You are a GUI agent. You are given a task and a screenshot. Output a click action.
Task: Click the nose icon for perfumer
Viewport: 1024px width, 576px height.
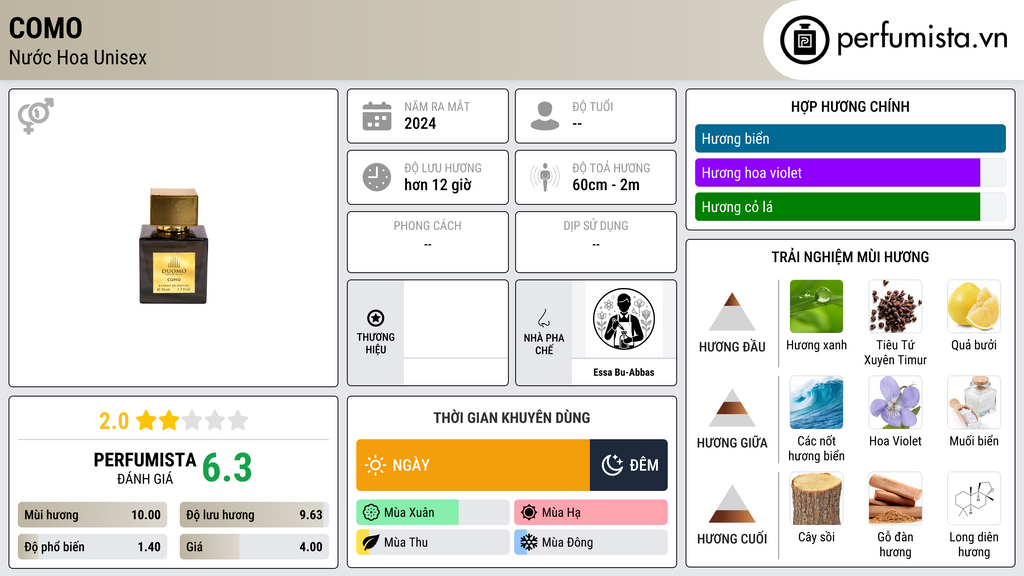(x=543, y=318)
